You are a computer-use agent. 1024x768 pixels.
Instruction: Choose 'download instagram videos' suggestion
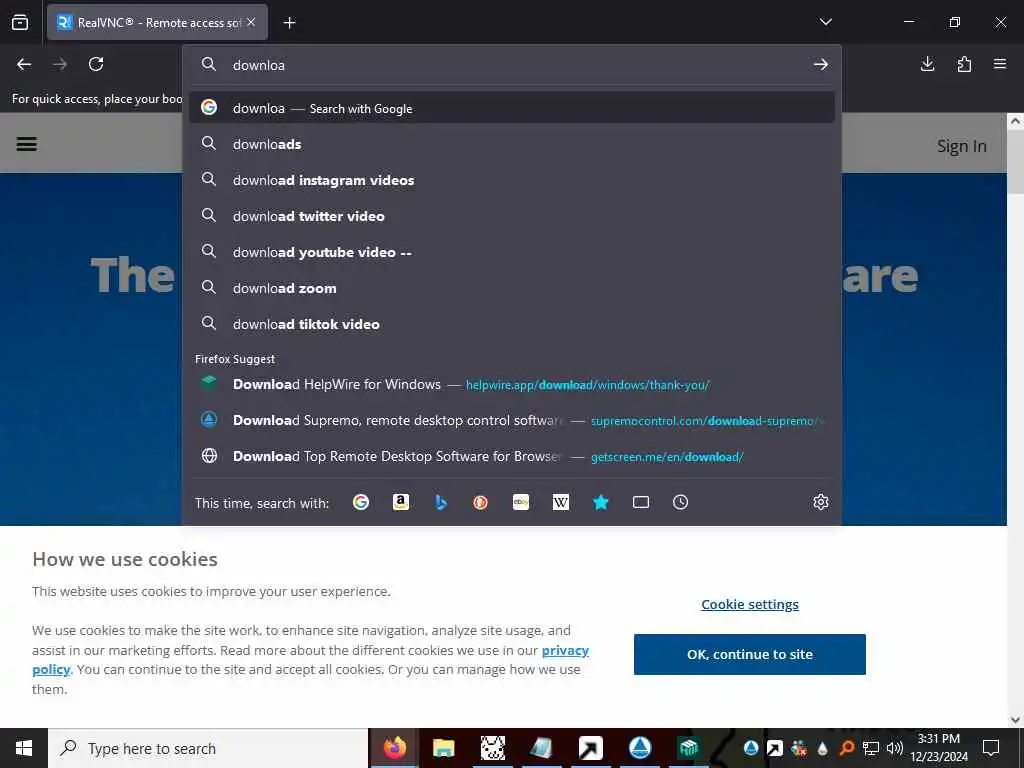tap(511, 180)
